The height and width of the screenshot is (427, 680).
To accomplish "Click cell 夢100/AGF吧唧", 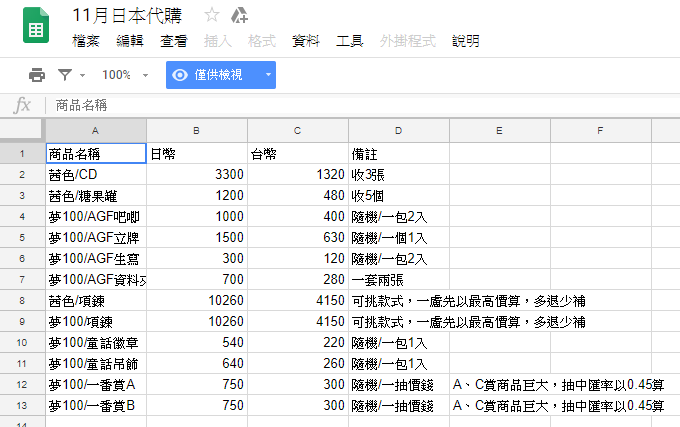I will pyautogui.click(x=96, y=216).
